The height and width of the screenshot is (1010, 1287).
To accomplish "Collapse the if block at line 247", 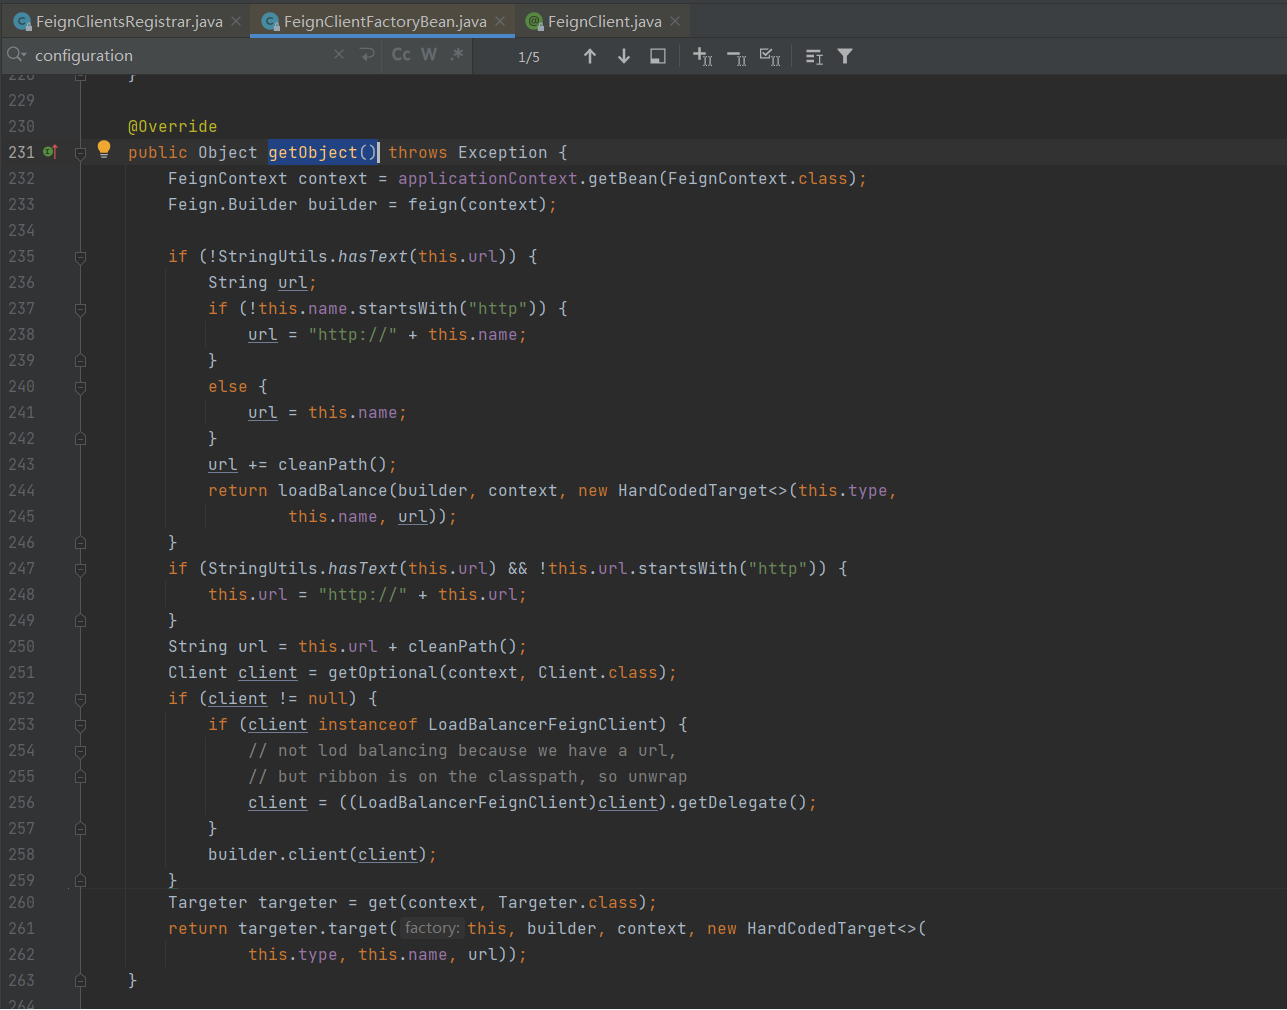I will (x=80, y=569).
